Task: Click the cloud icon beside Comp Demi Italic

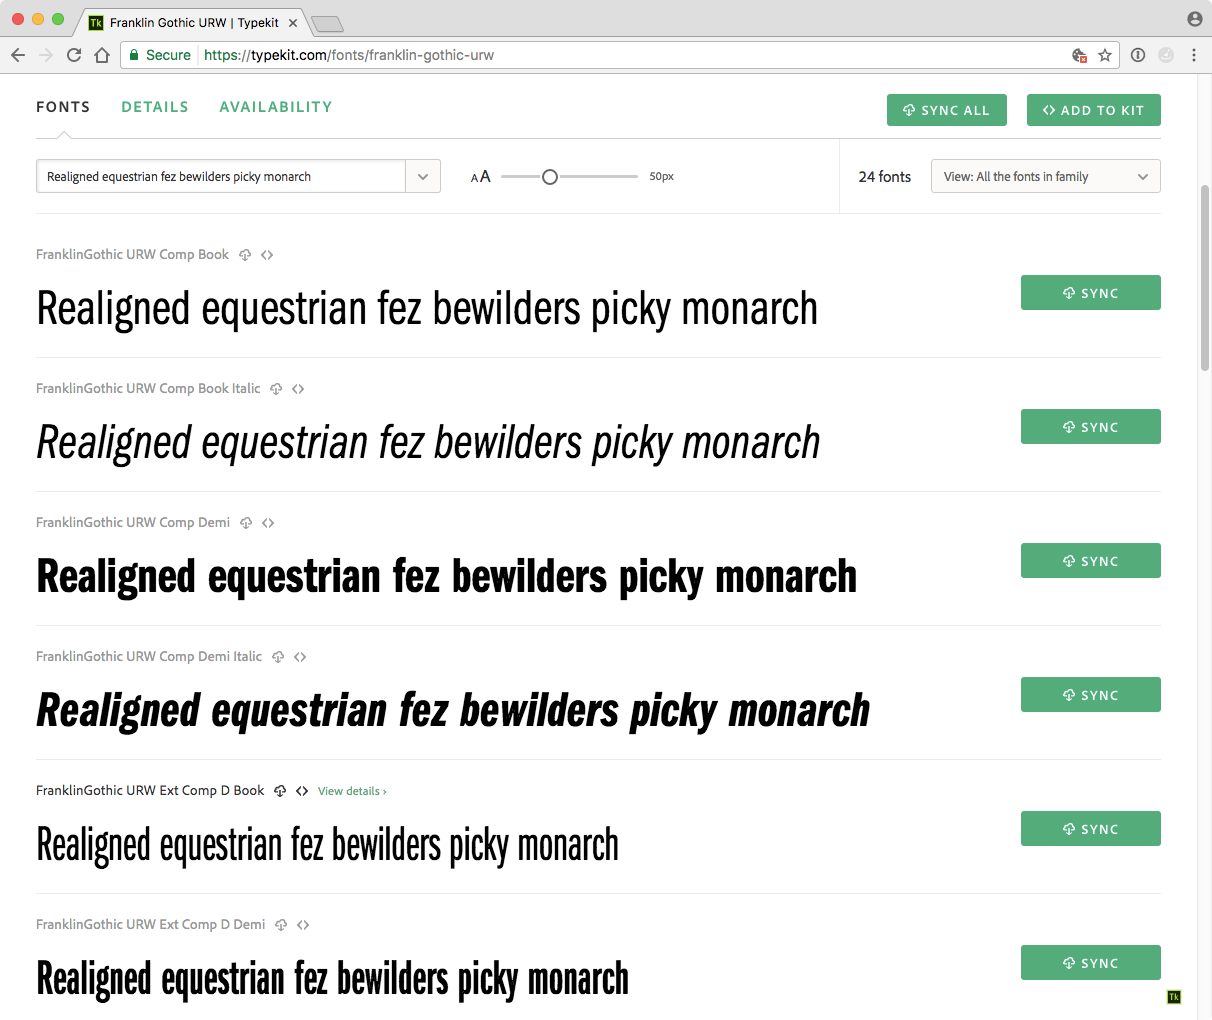Action: pos(278,657)
